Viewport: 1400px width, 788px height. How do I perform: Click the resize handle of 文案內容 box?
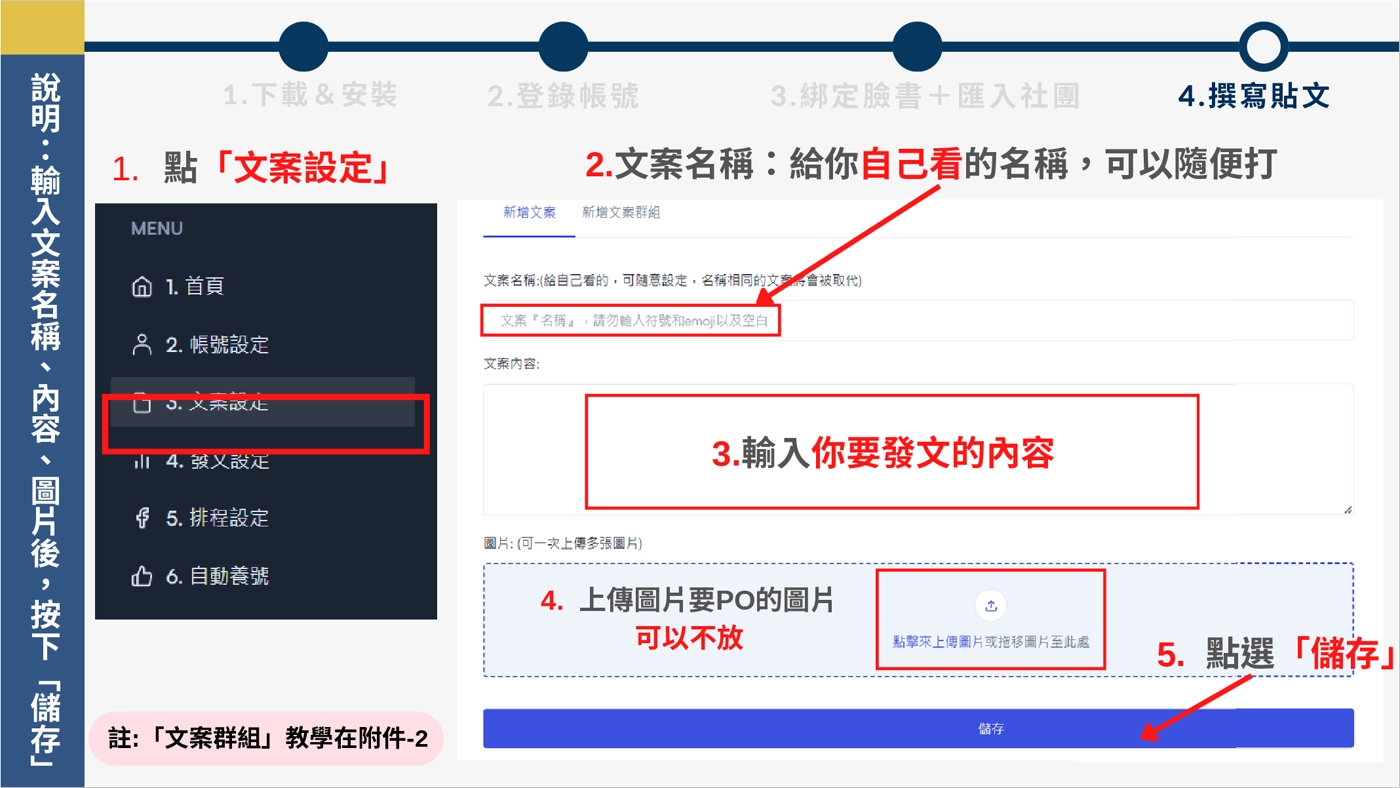coord(1346,509)
